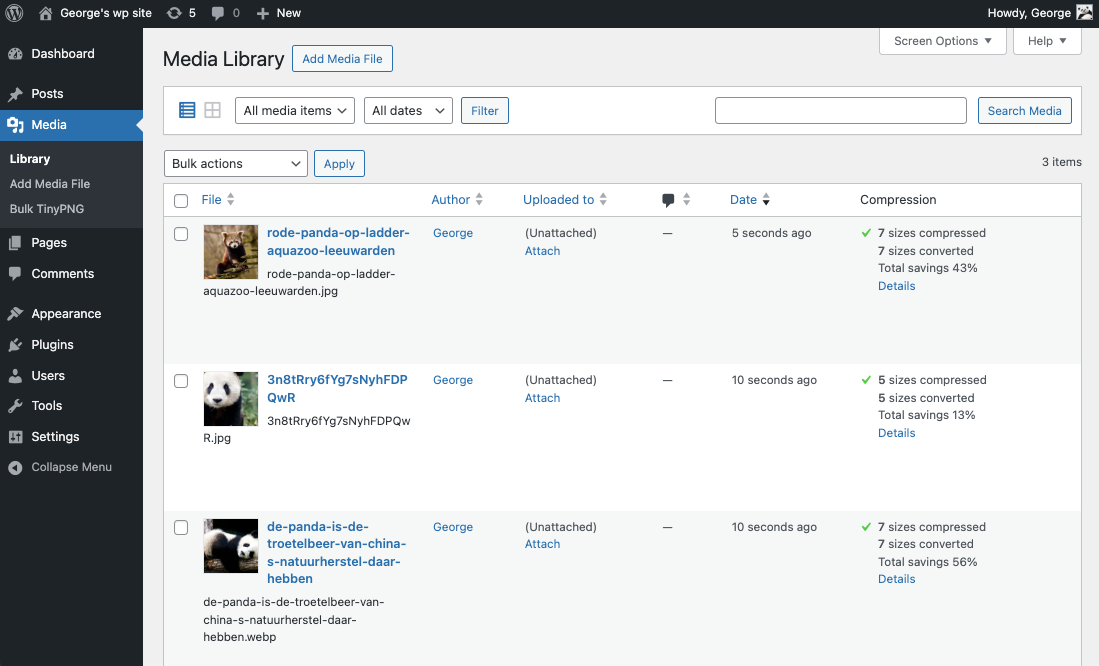Viewport: 1099px width, 666px height.
Task: Click the Author column sort arrows
Action: [x=479, y=200]
